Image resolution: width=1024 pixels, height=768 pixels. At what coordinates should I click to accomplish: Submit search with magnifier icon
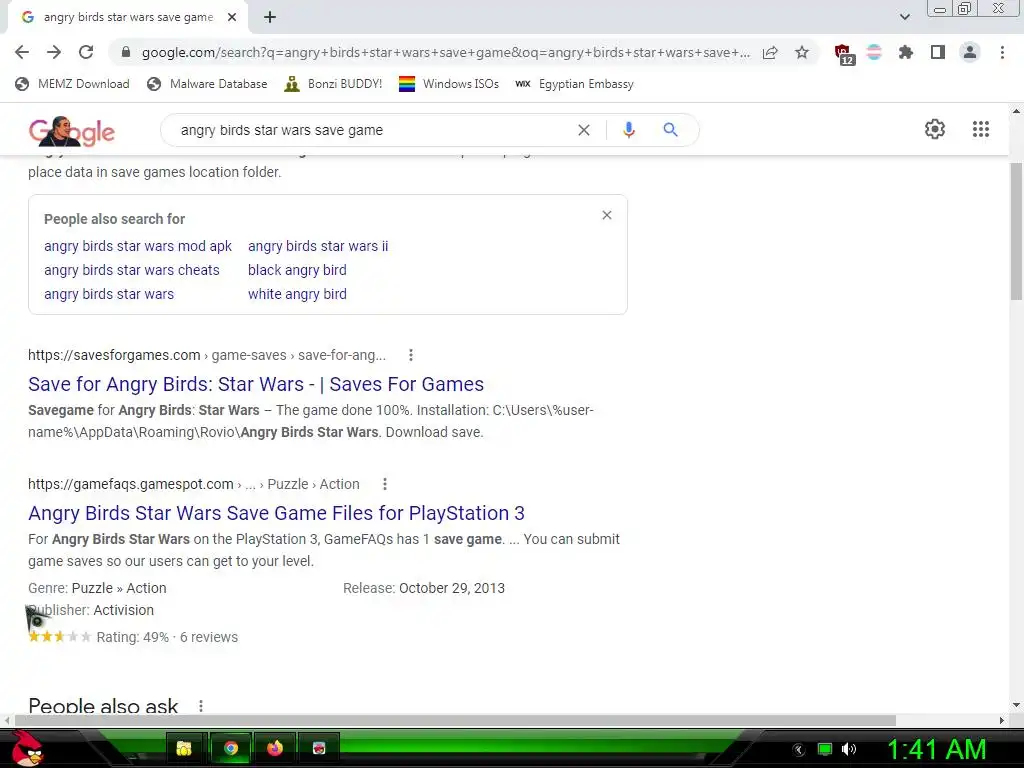click(670, 130)
